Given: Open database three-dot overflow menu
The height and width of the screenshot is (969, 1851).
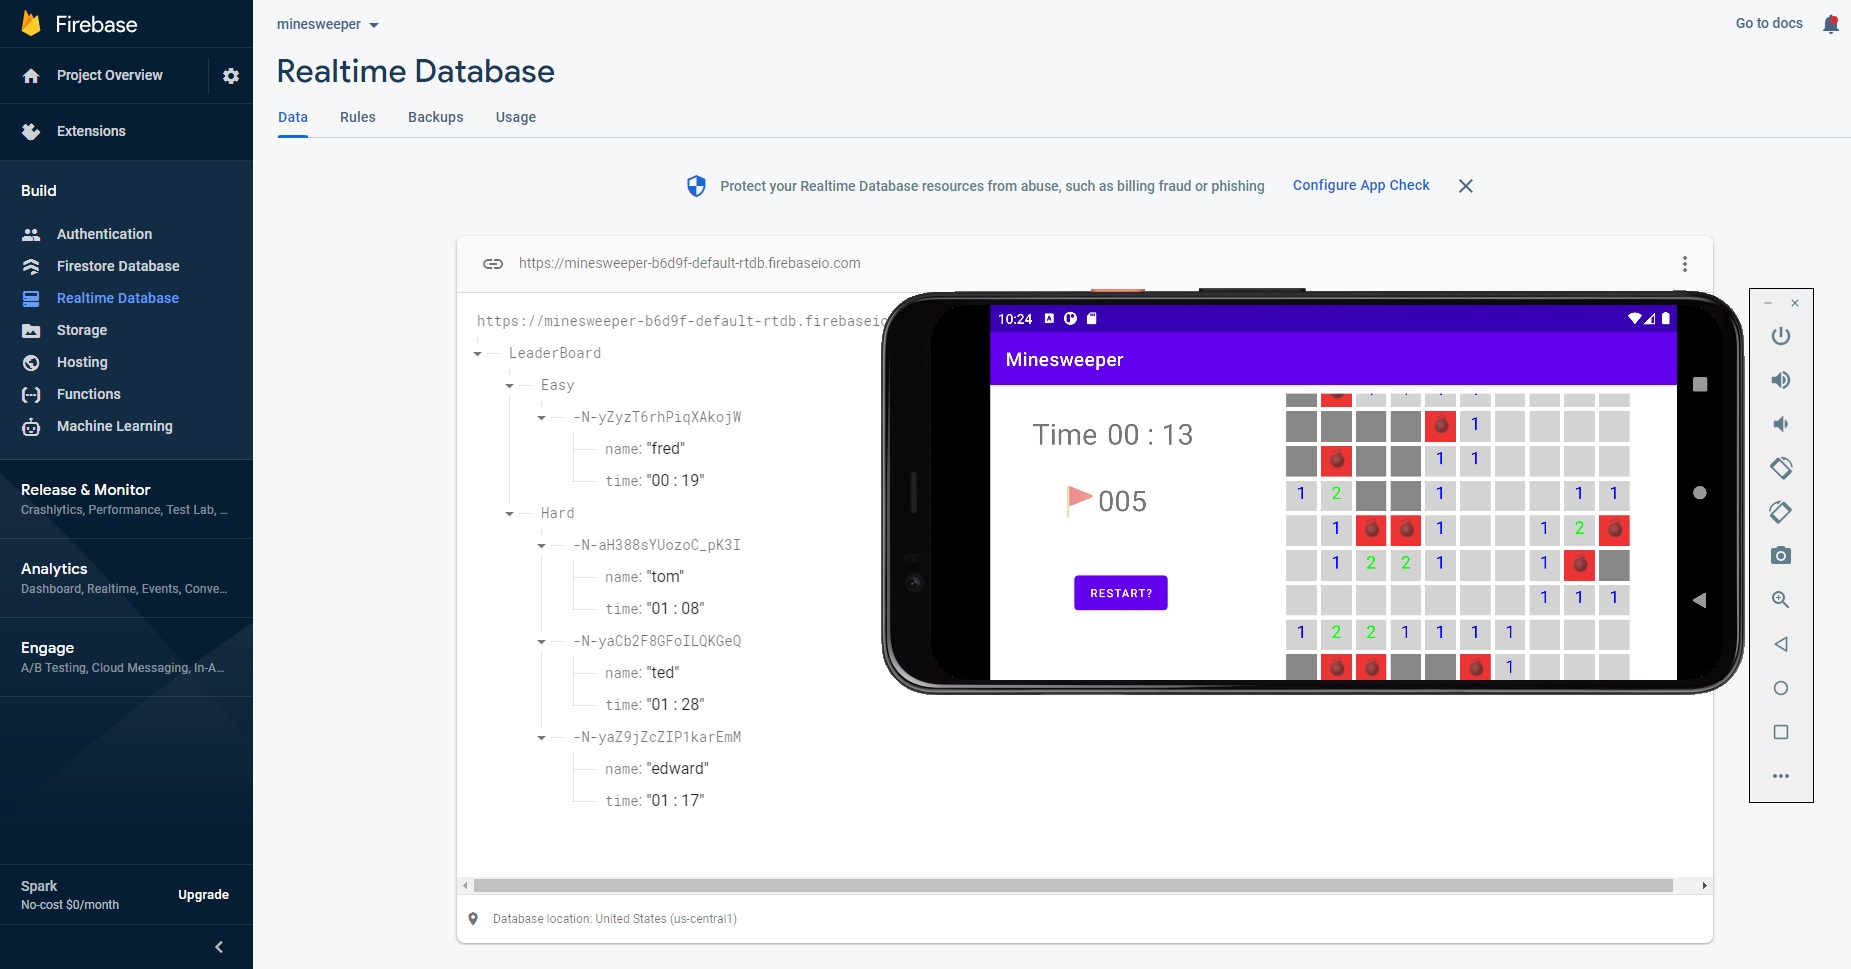Looking at the screenshot, I should 1685,264.
